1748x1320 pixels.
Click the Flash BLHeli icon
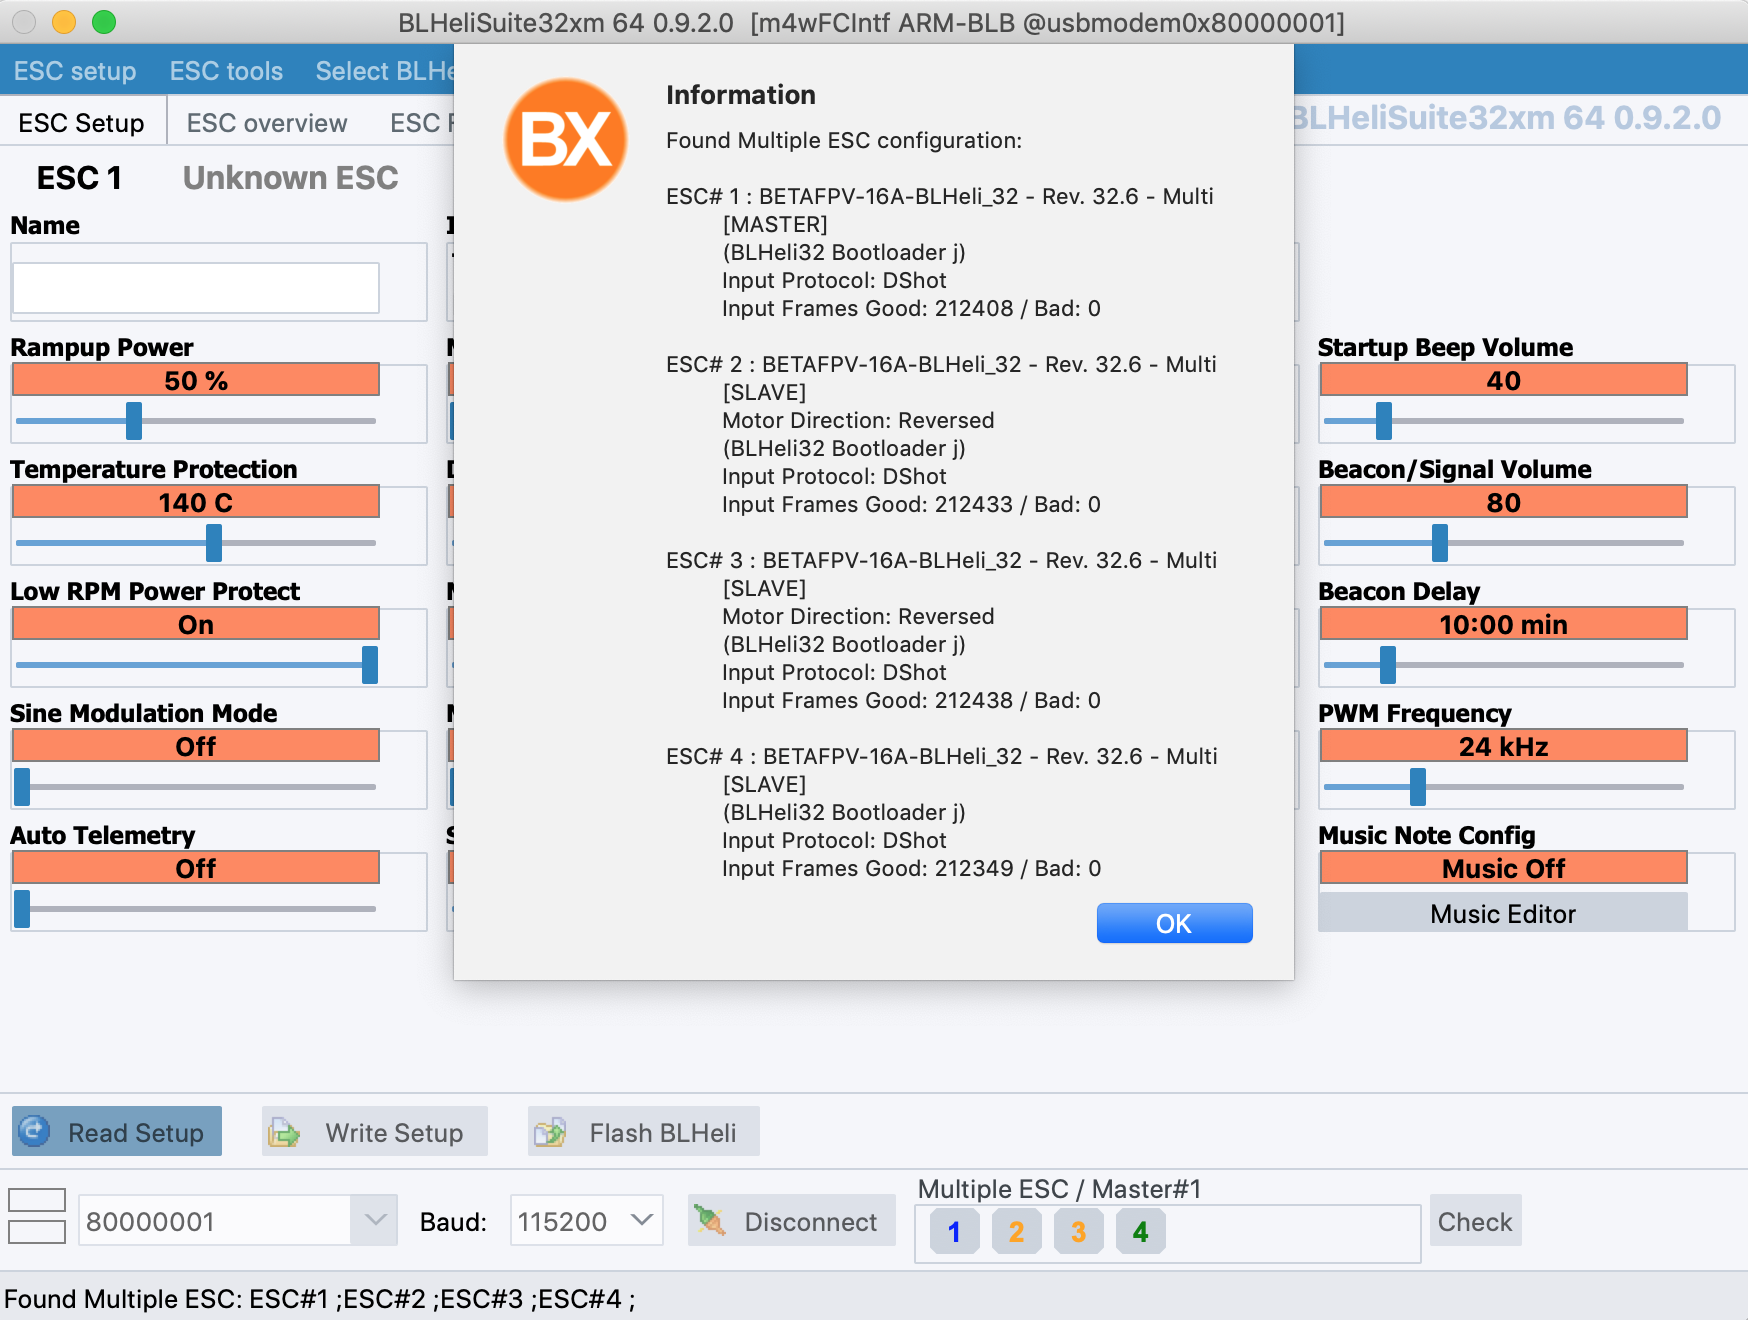[x=550, y=1133]
